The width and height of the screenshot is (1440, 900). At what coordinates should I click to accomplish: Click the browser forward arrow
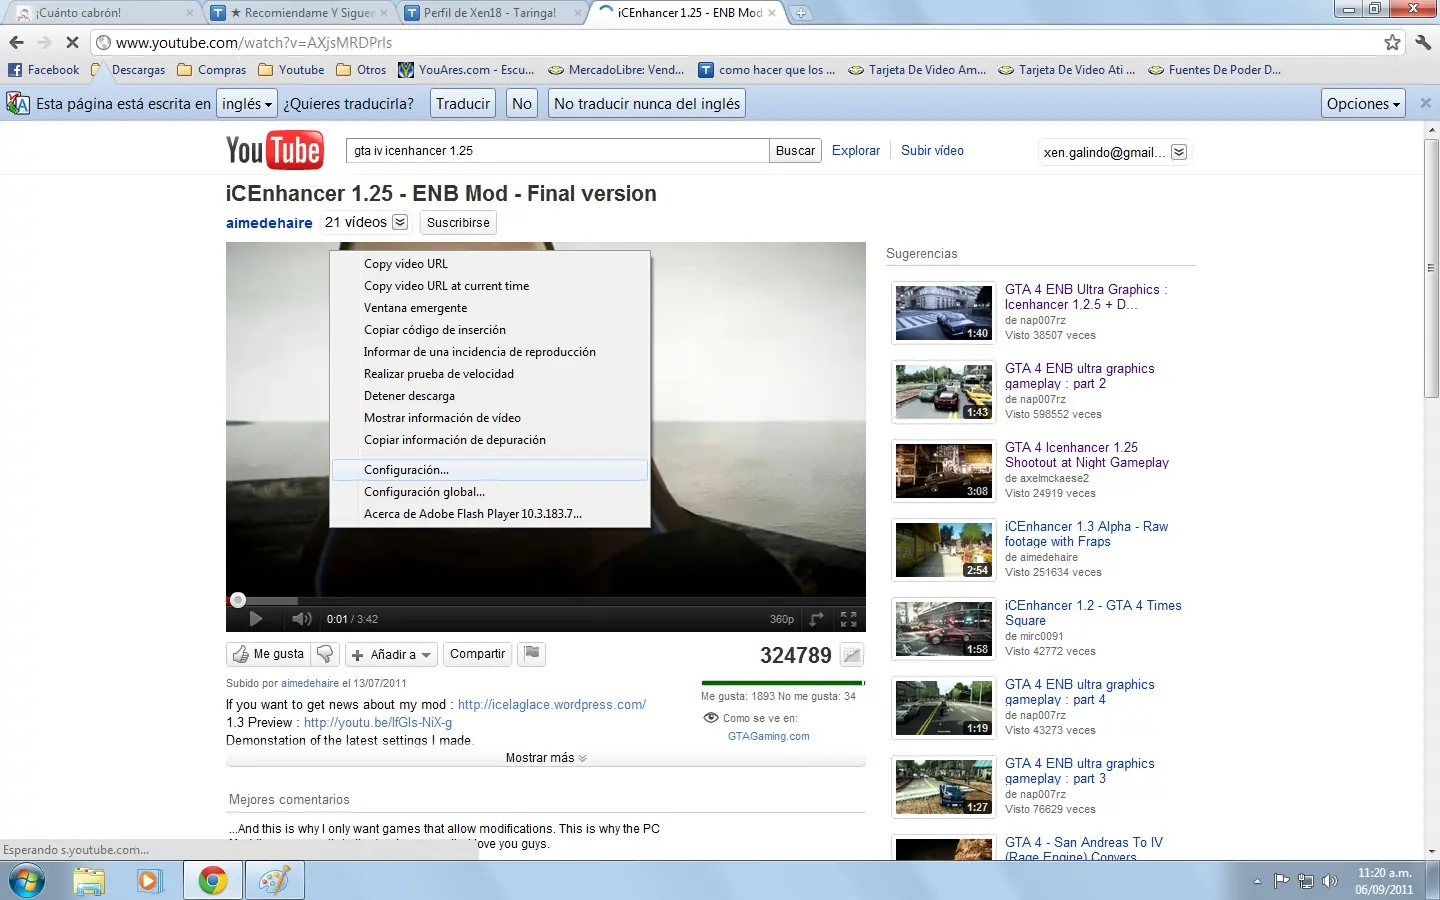pyautogui.click(x=44, y=42)
